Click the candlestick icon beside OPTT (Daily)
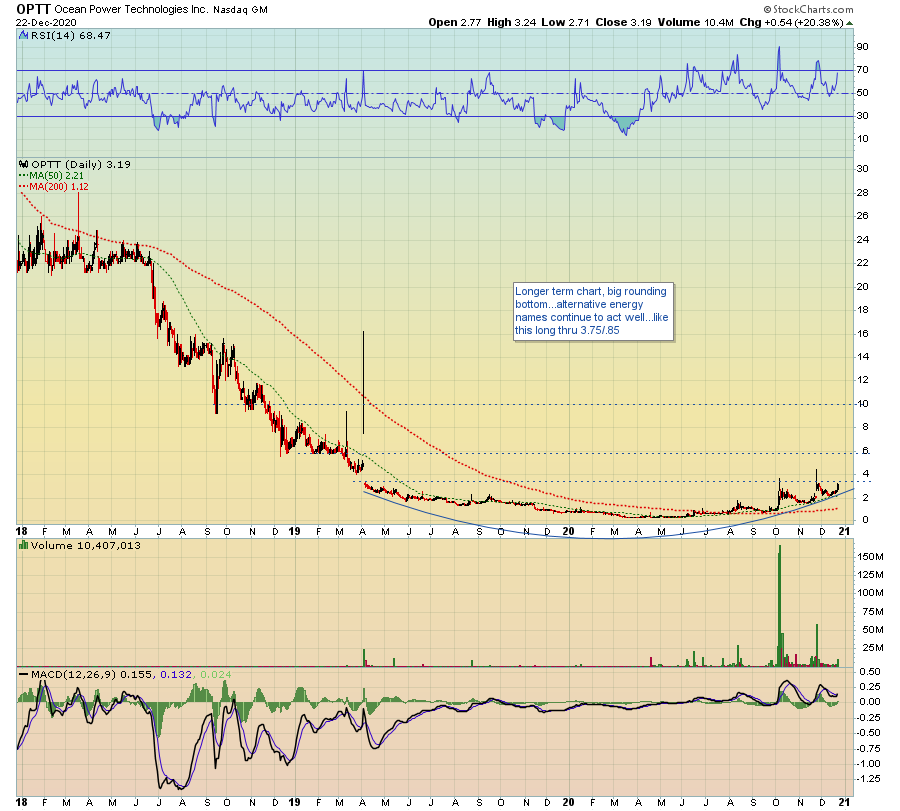This screenshot has height=811, width=900. [x=24, y=165]
